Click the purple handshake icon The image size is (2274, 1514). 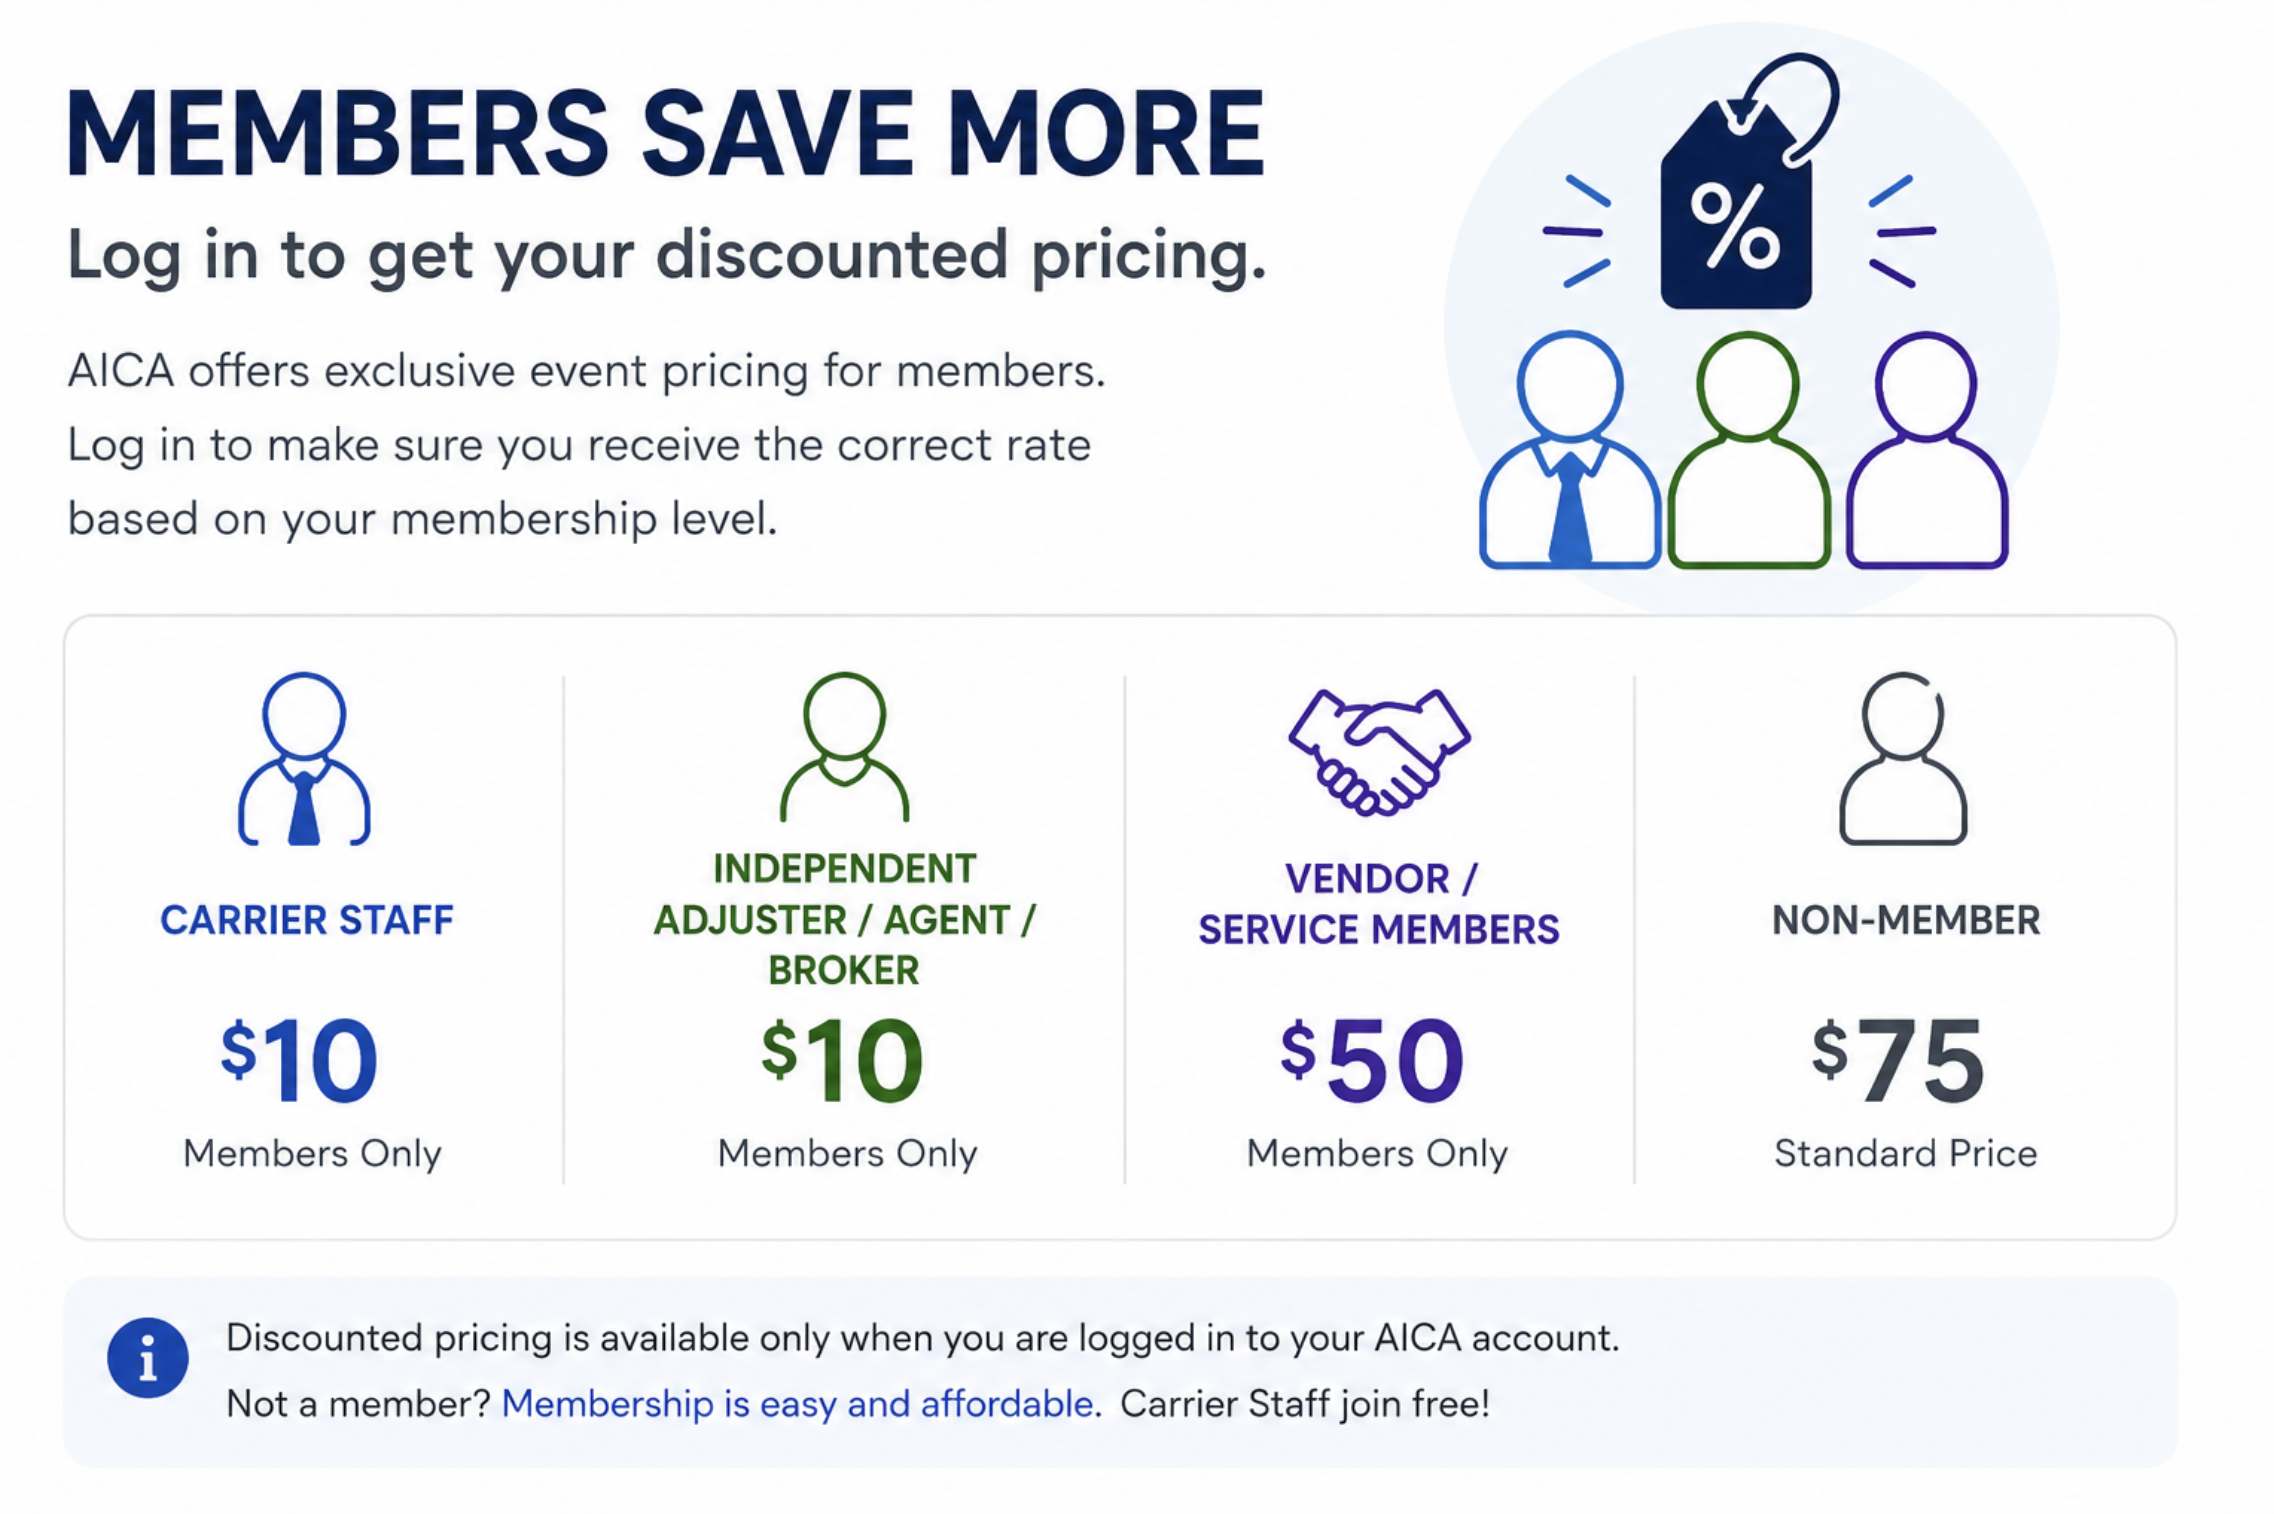tap(1379, 752)
